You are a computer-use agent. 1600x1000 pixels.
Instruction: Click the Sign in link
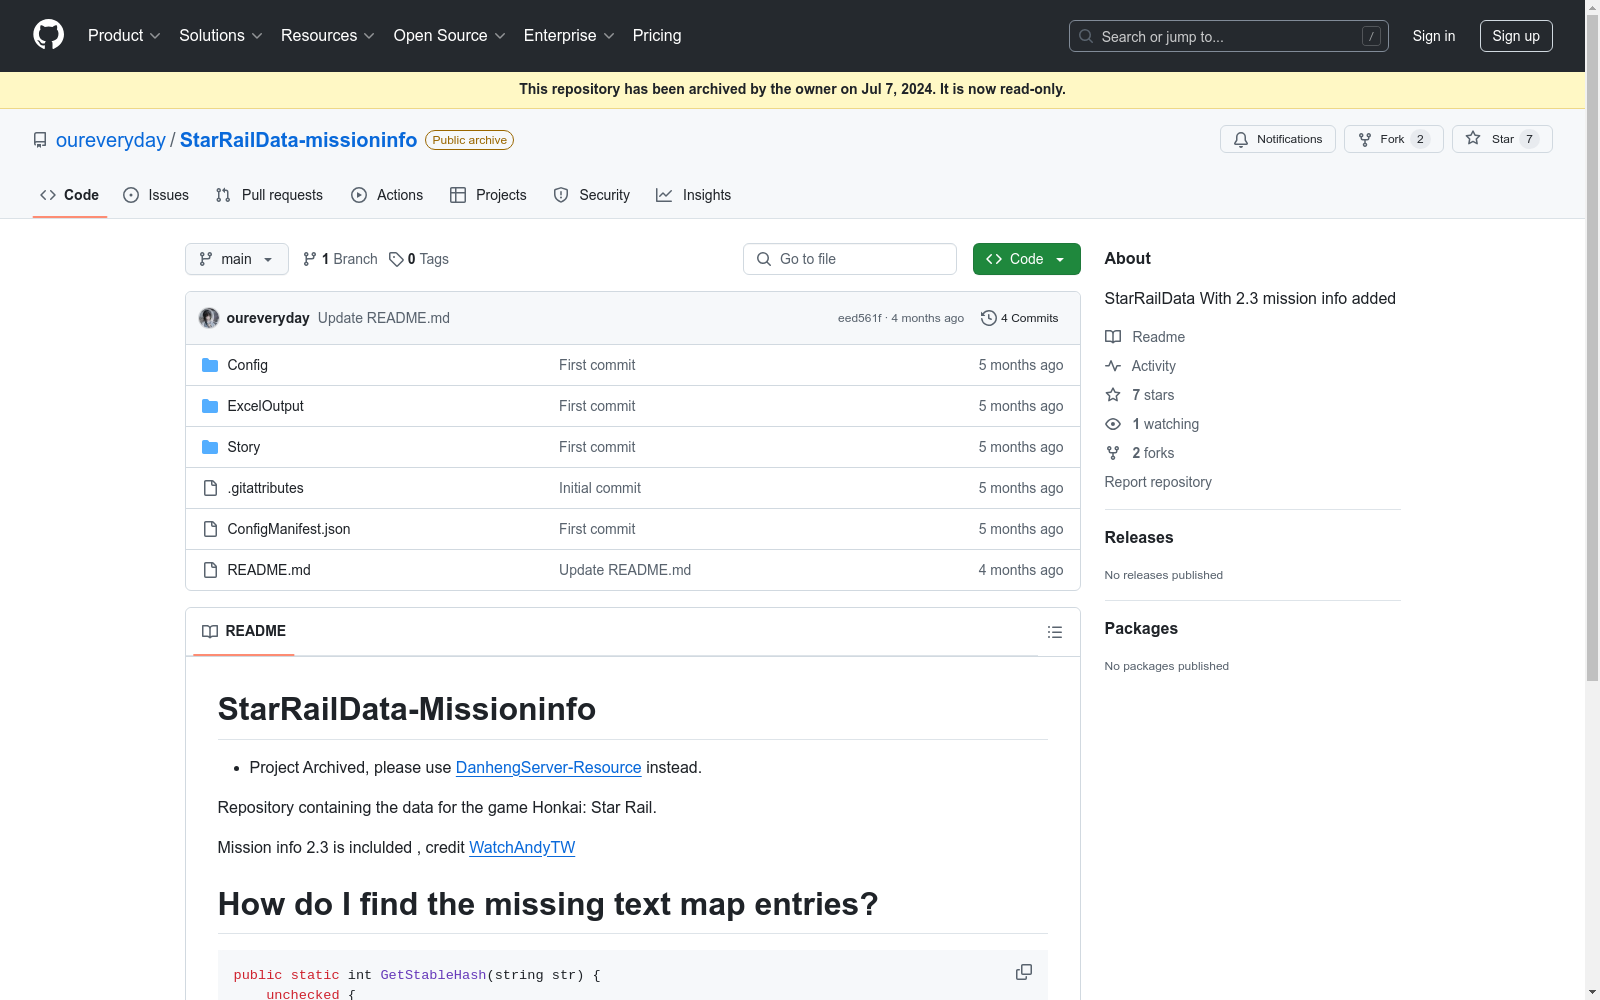click(1434, 36)
